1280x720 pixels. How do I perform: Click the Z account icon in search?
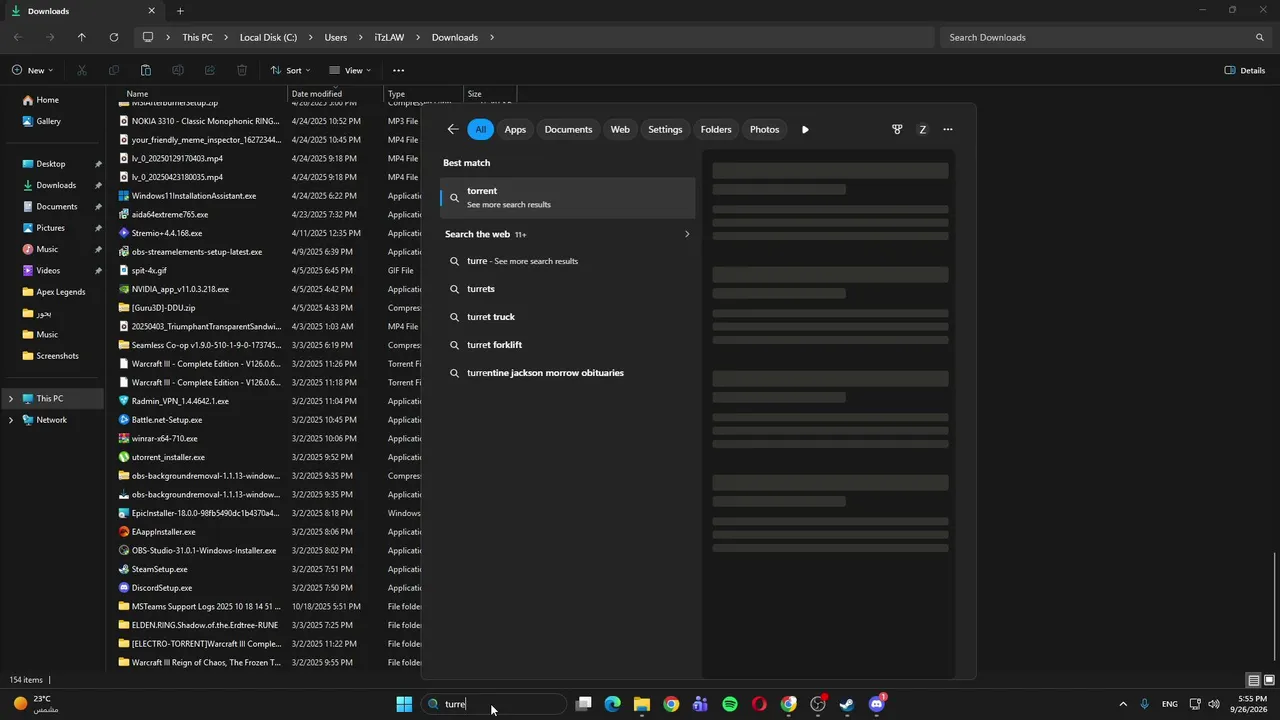tap(922, 129)
